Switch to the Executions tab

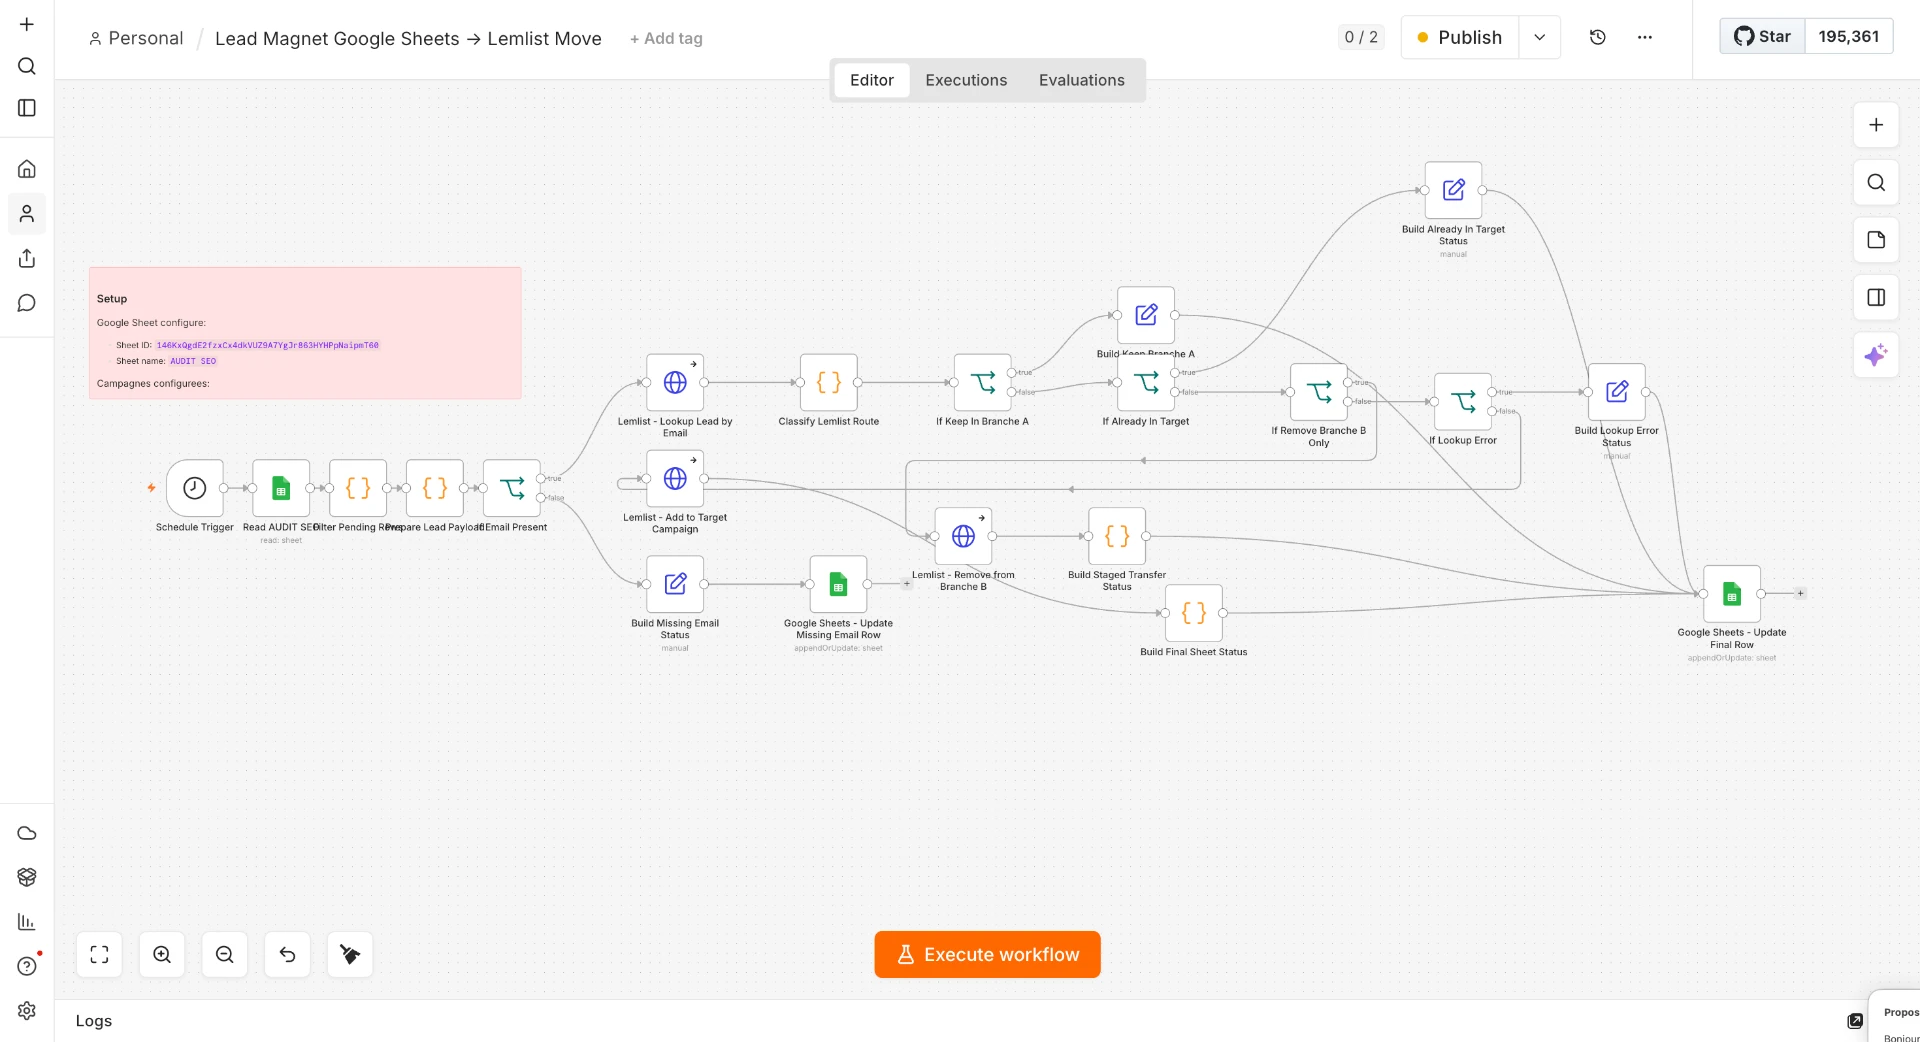[x=966, y=80]
